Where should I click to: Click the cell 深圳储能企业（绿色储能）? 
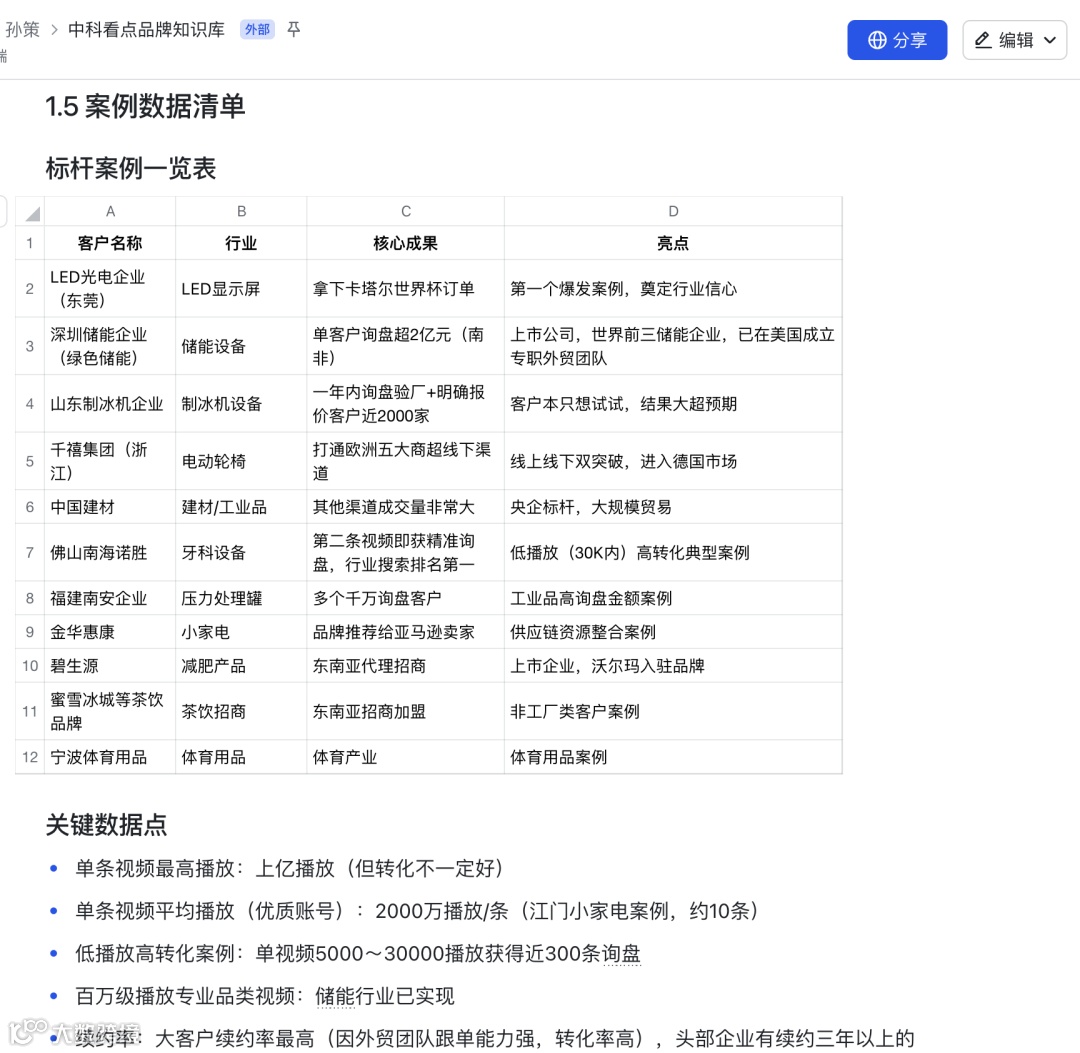point(110,346)
